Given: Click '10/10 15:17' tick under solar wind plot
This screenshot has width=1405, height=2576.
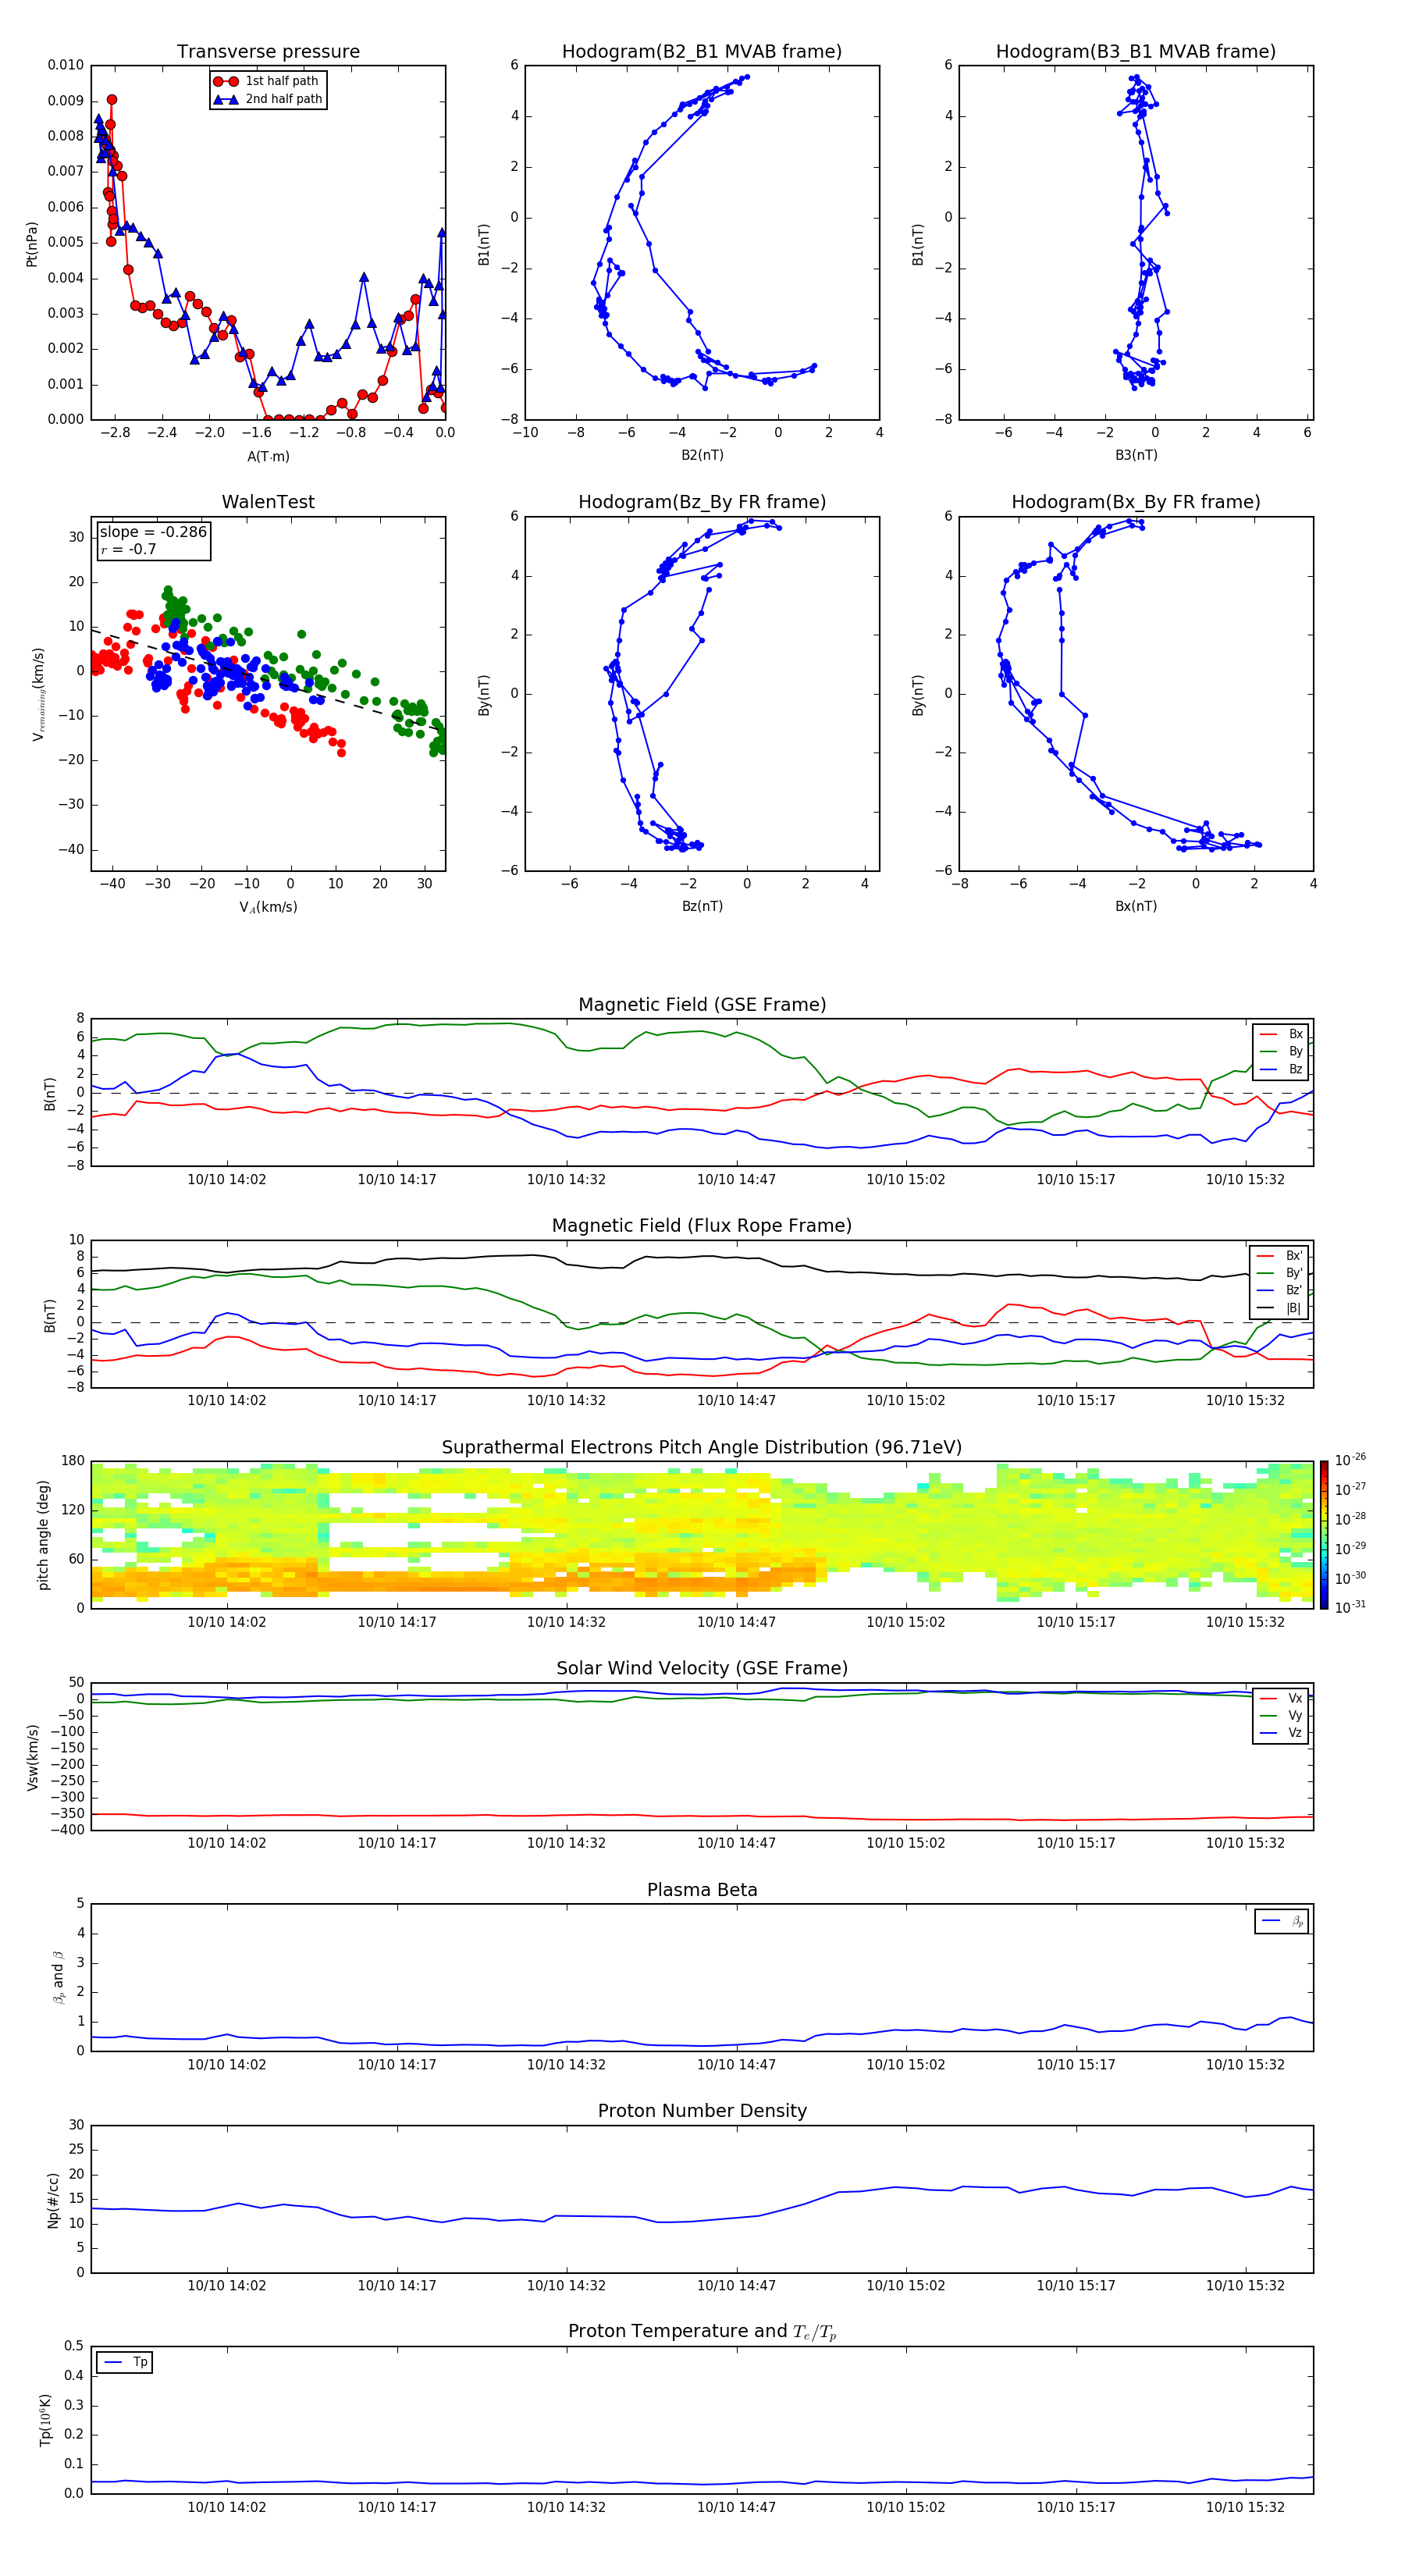Looking at the screenshot, I should coord(1075,1843).
